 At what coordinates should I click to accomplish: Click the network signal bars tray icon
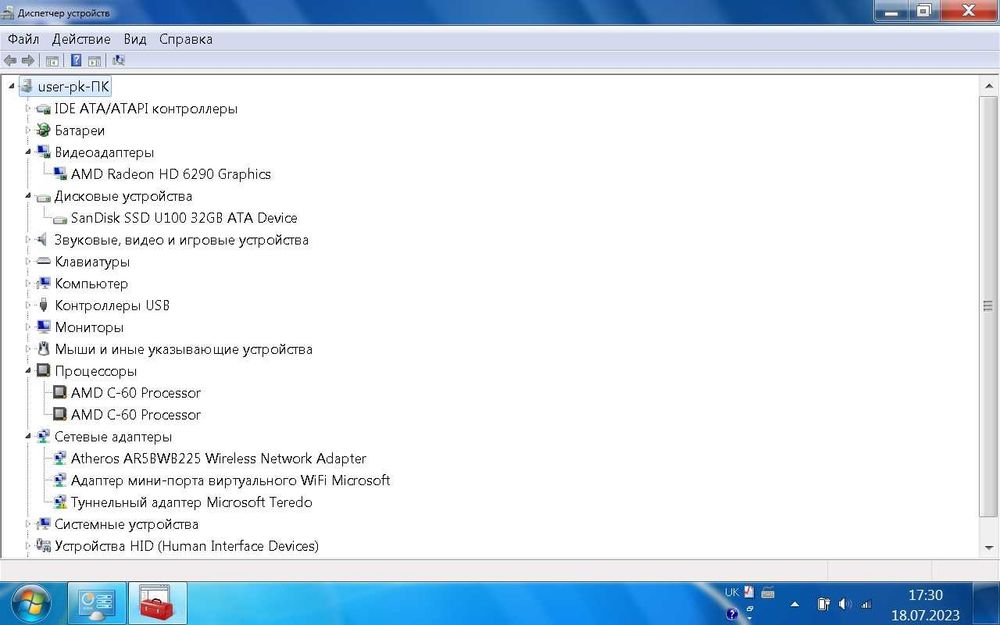pos(866,604)
